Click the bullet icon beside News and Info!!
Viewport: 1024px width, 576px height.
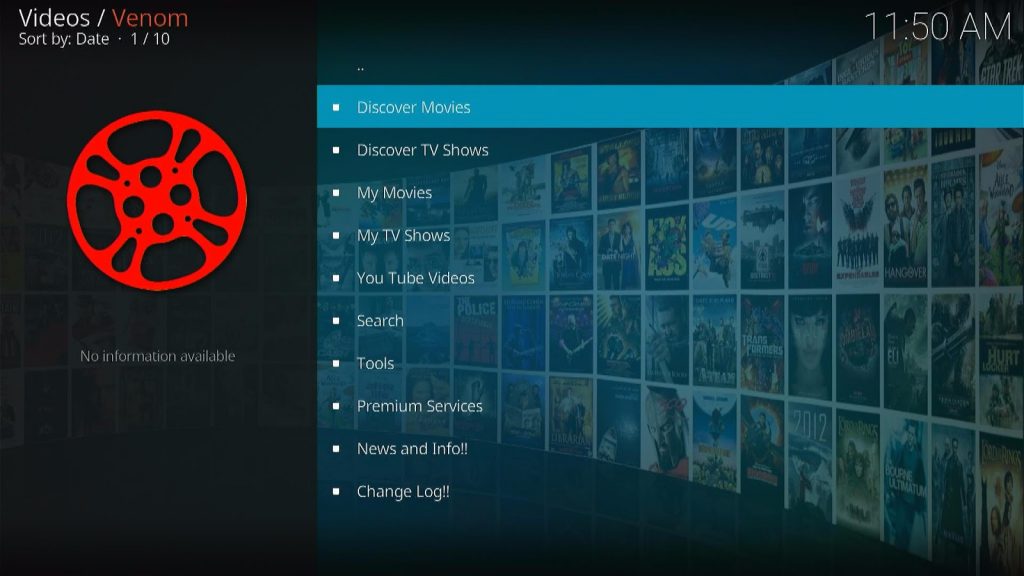(x=336, y=449)
